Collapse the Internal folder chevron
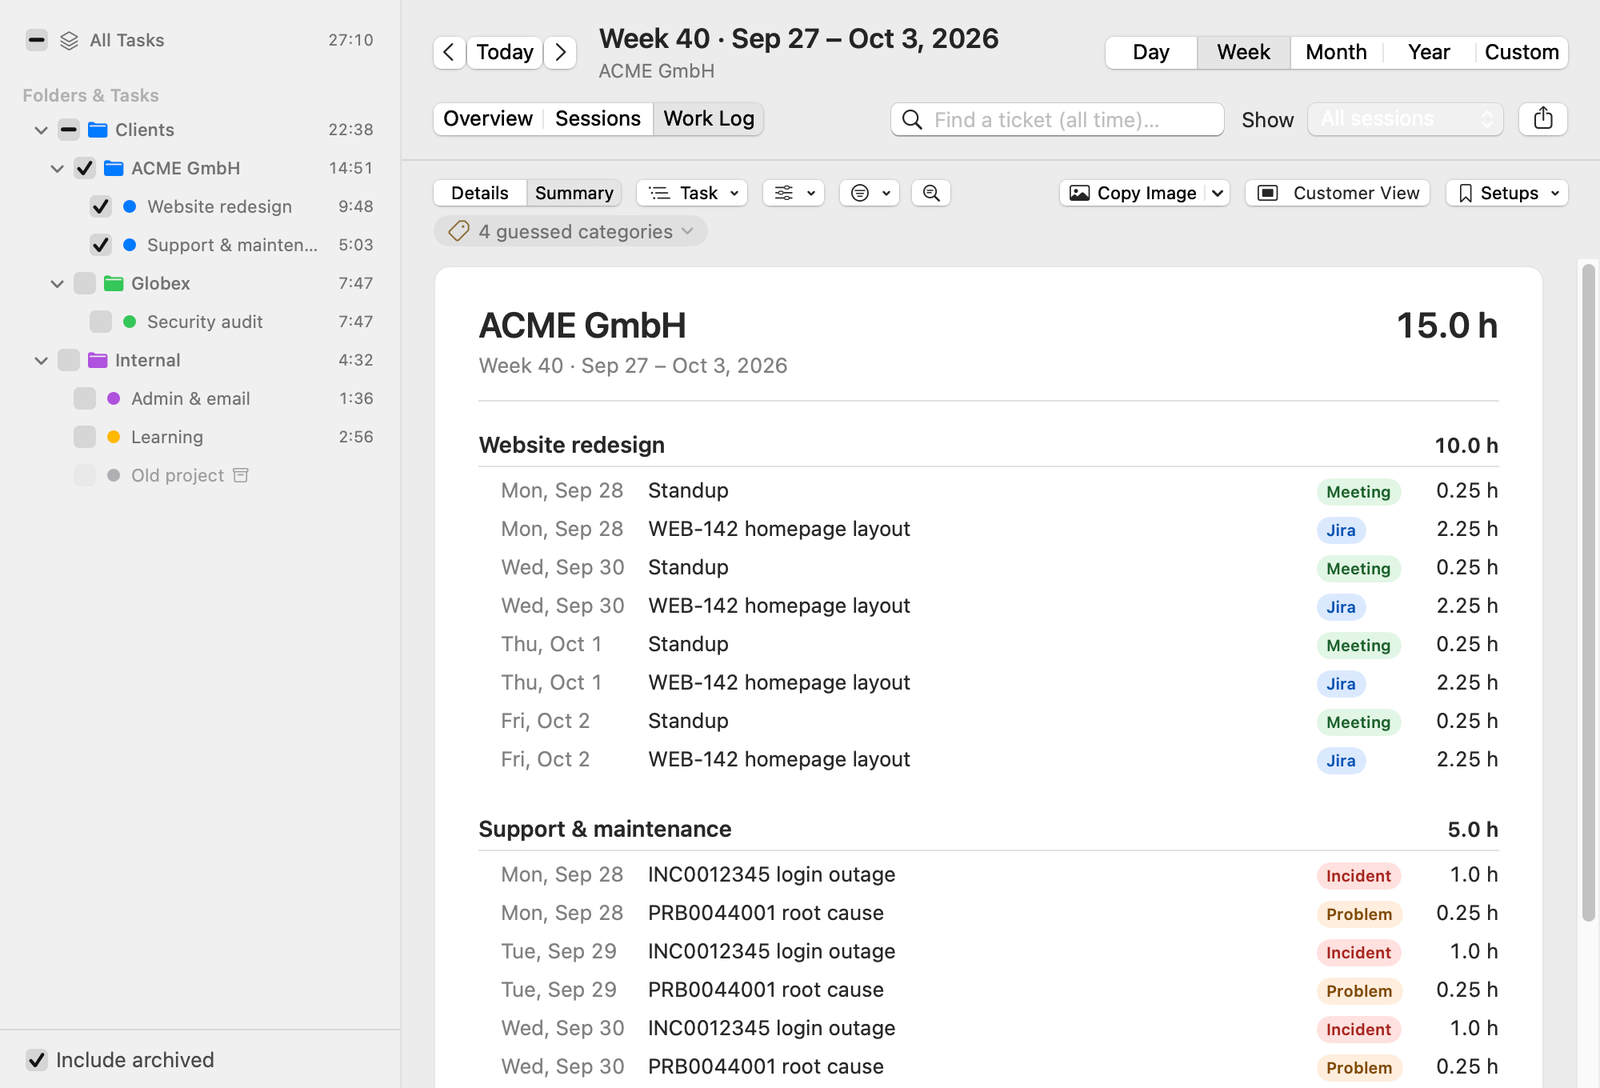 pos(41,360)
